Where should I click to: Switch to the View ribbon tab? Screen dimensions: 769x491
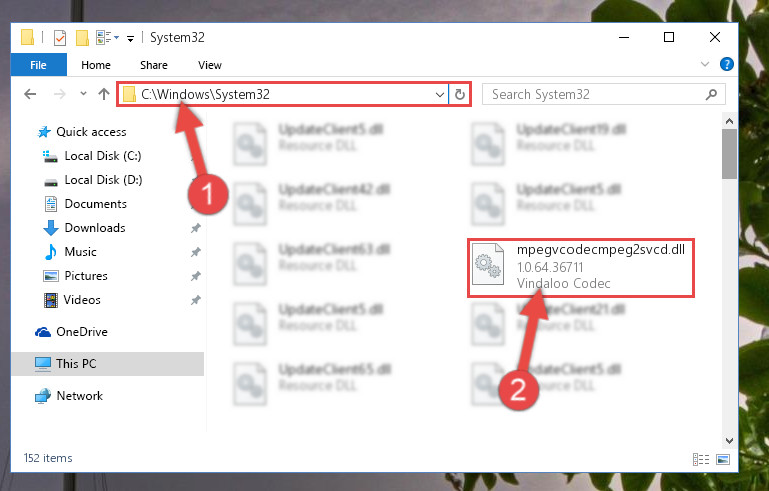tap(210, 65)
